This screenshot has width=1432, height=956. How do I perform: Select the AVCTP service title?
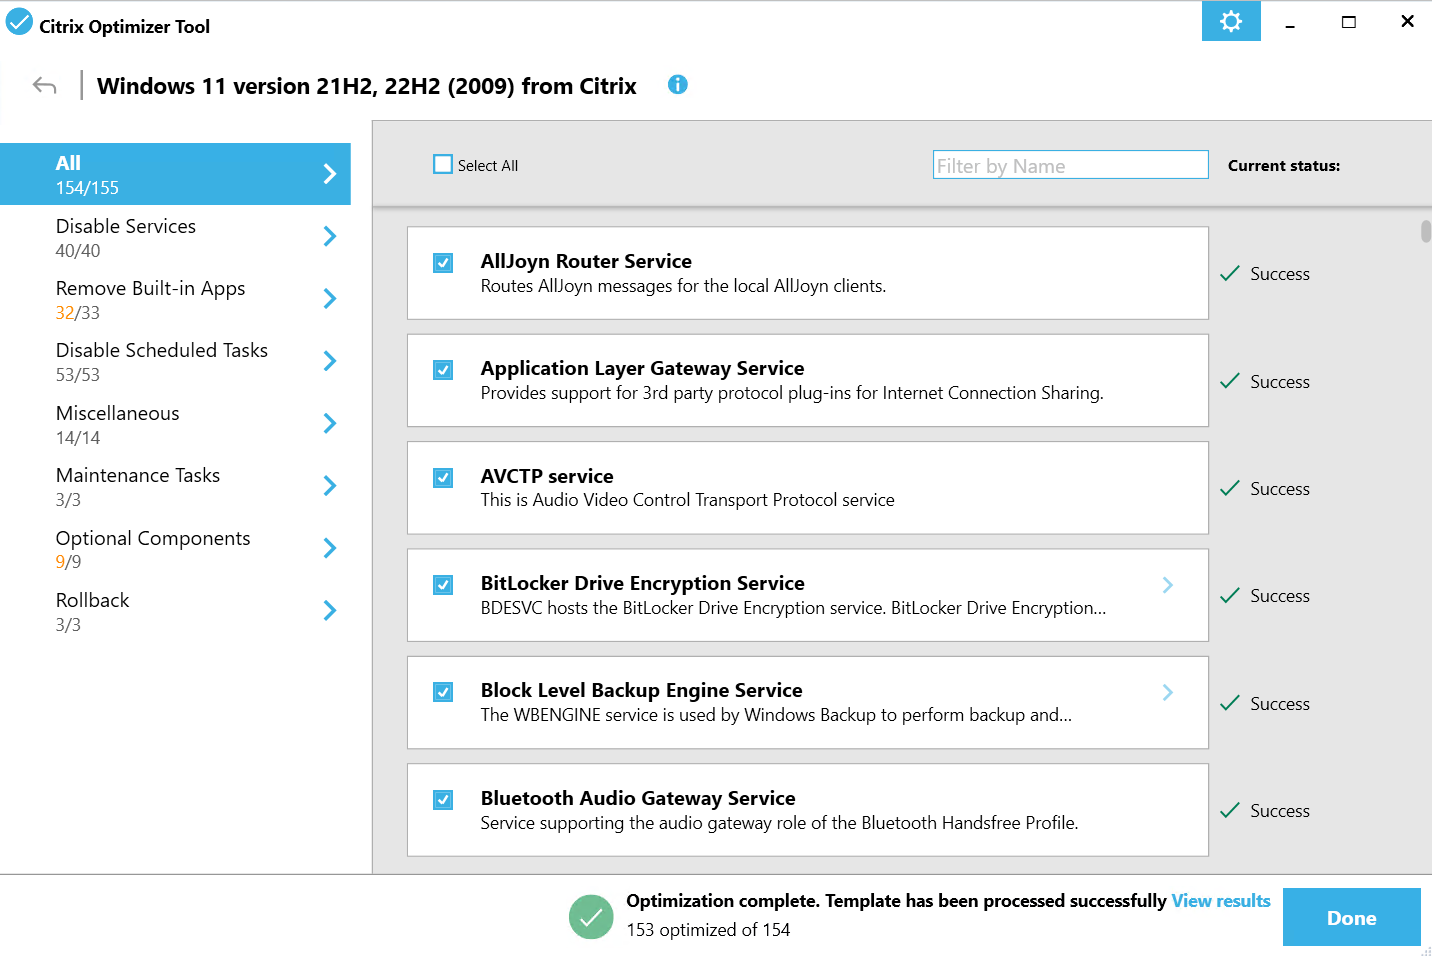click(x=547, y=476)
